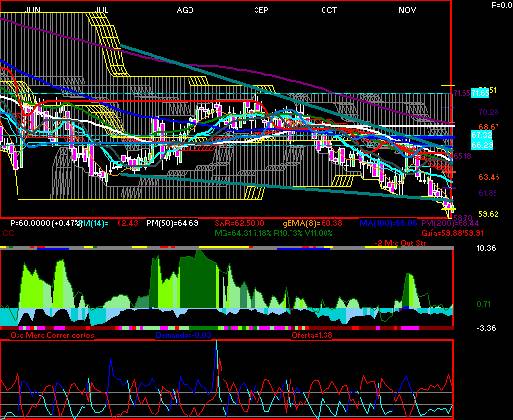Click the Osc Merc Correr cortos label

pos(53,335)
